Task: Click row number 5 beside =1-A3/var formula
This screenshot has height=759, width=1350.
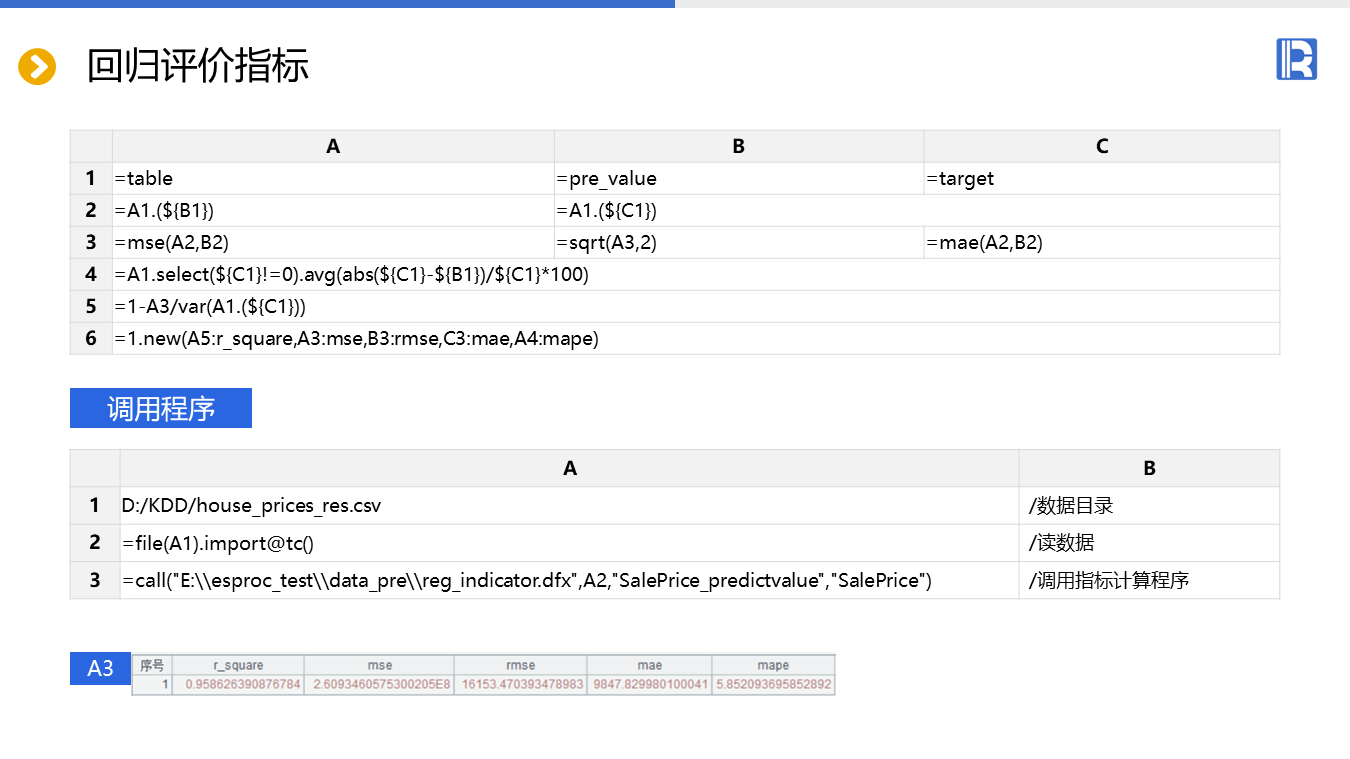Action: click(x=91, y=307)
